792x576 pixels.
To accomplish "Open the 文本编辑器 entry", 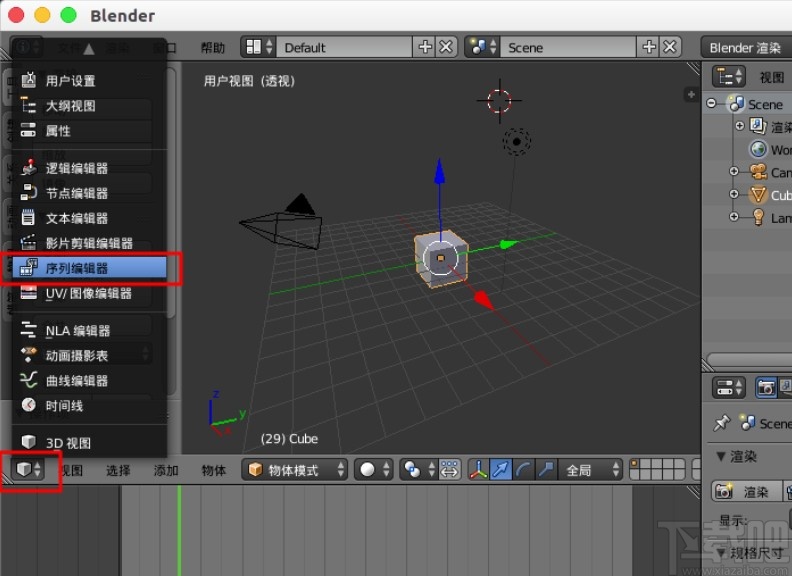I will click(89, 218).
